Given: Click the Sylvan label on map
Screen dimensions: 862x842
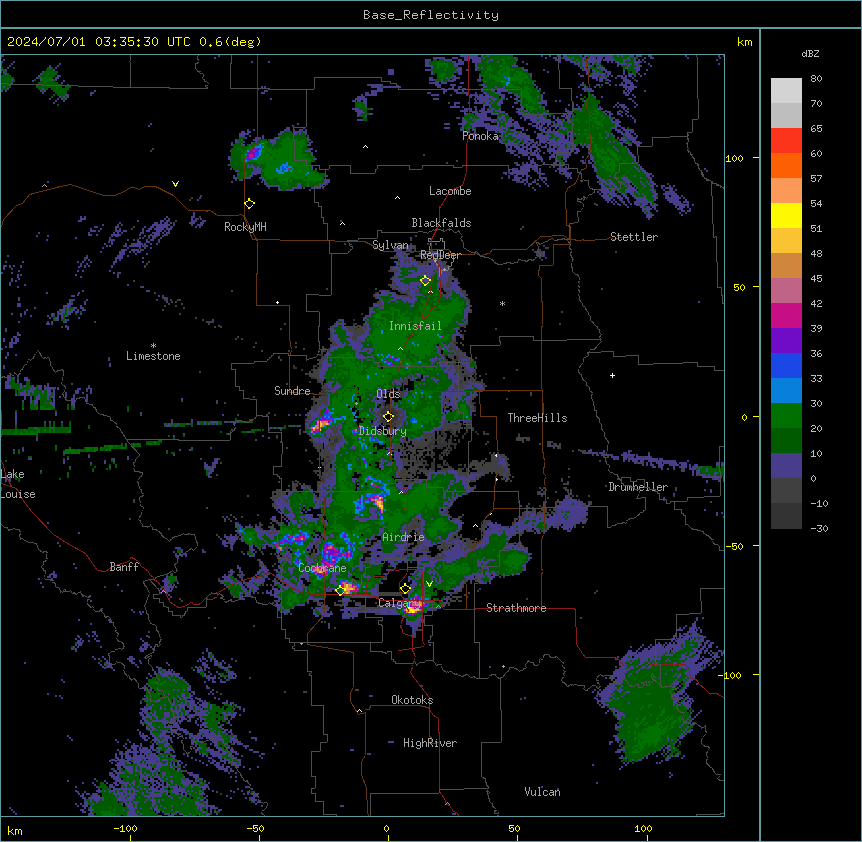Looking at the screenshot, I should click(x=390, y=245).
